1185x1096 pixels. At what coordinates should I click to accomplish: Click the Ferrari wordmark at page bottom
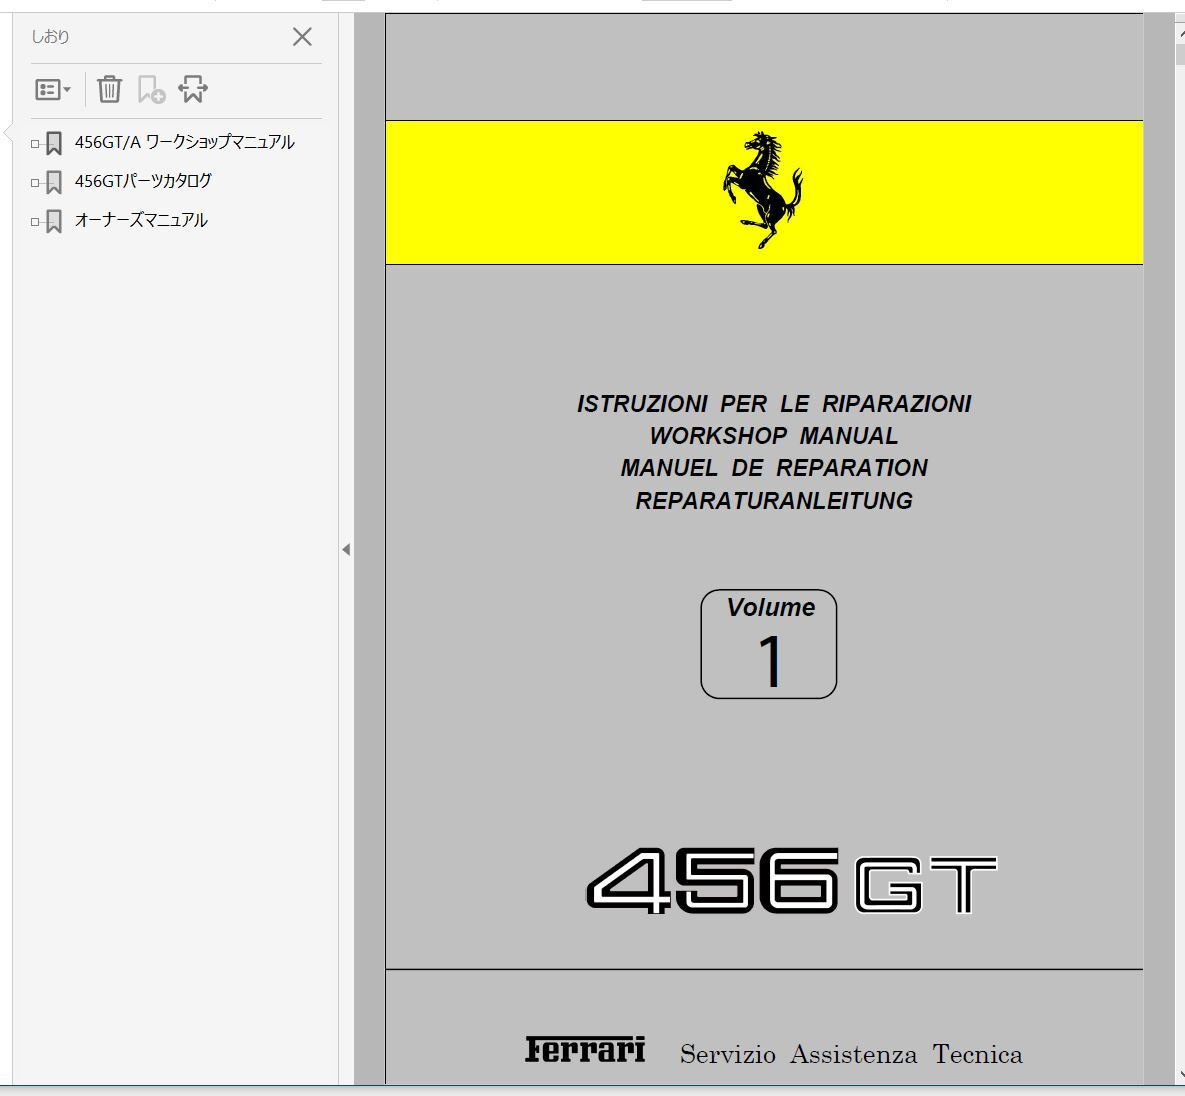click(586, 1051)
